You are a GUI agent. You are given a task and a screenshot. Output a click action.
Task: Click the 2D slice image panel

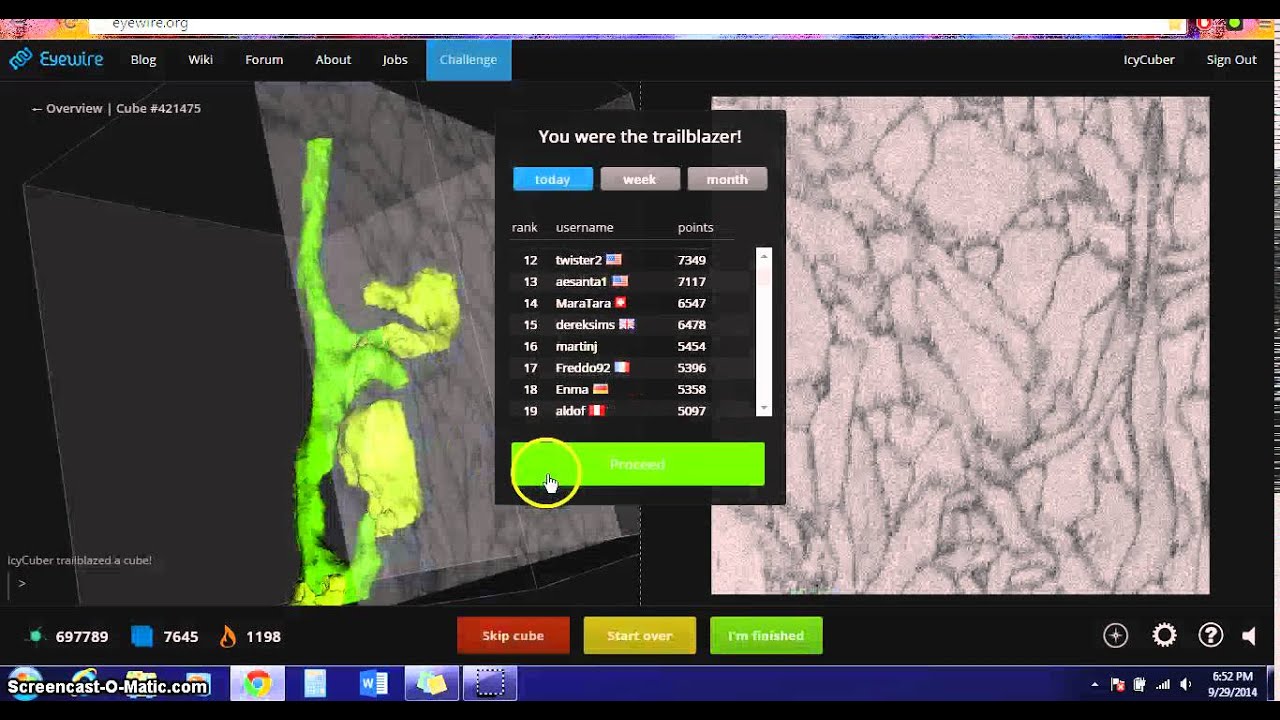click(960, 345)
